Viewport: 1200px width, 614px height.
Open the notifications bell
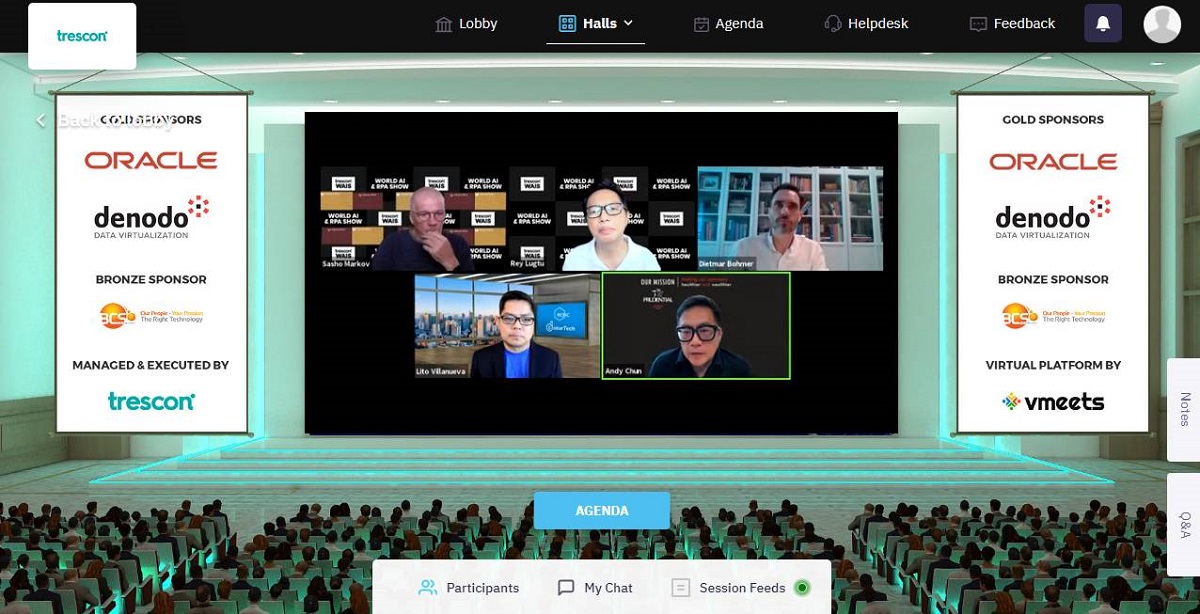click(1103, 23)
